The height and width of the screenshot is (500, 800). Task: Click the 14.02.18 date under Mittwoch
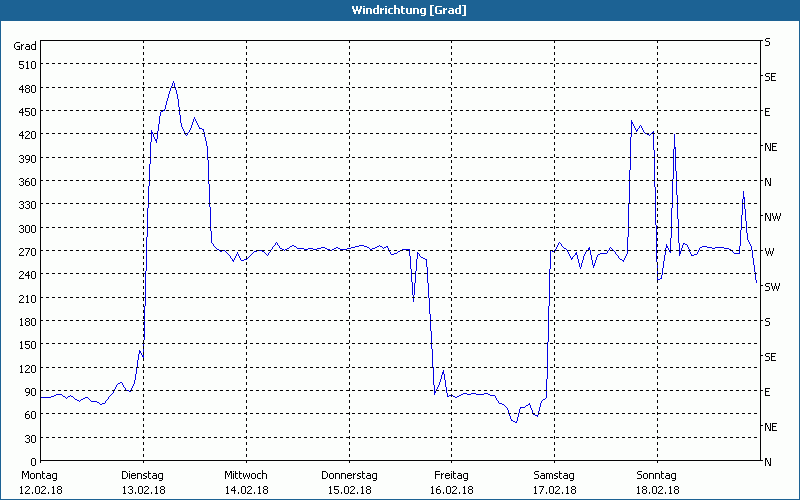[246, 490]
